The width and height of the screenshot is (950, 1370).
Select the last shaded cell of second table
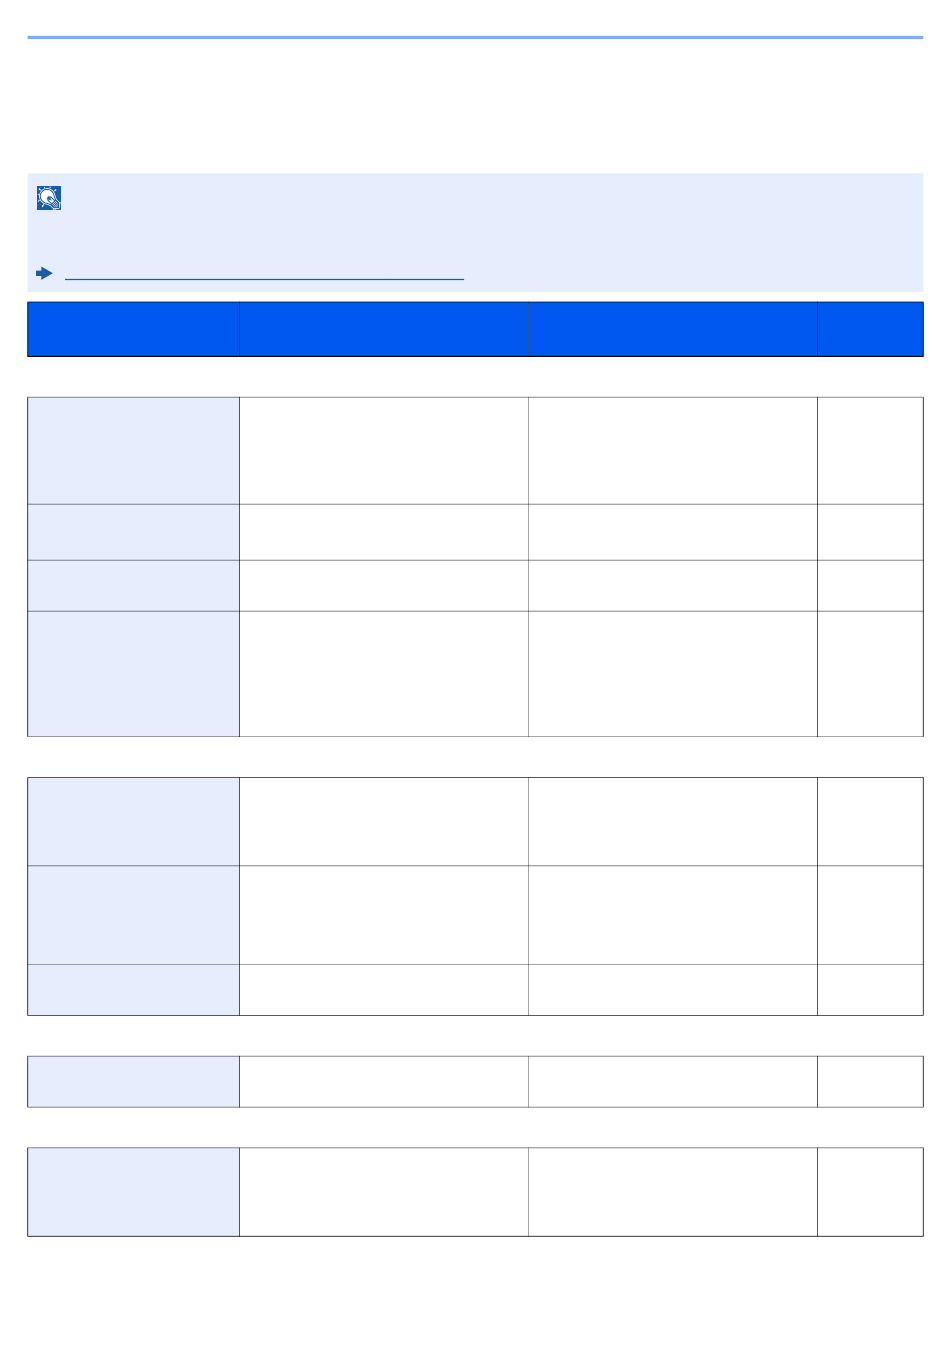[133, 990]
